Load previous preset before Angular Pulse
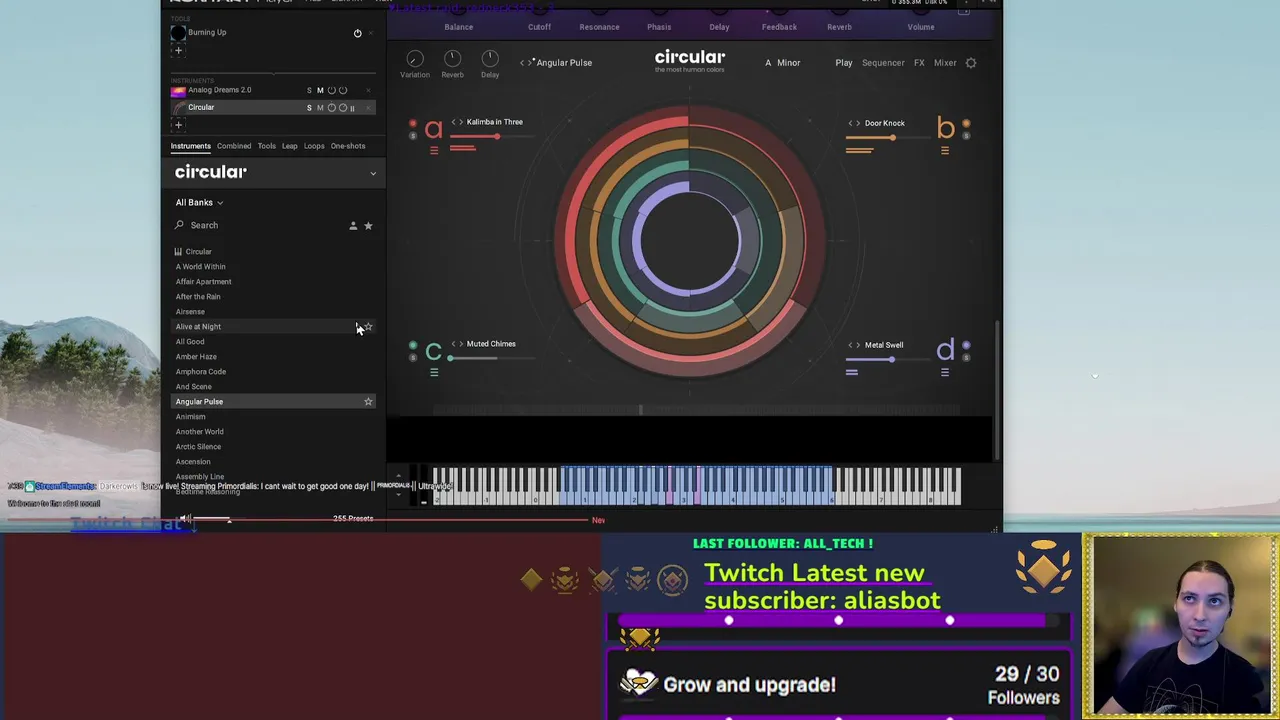1280x720 pixels. [522, 63]
